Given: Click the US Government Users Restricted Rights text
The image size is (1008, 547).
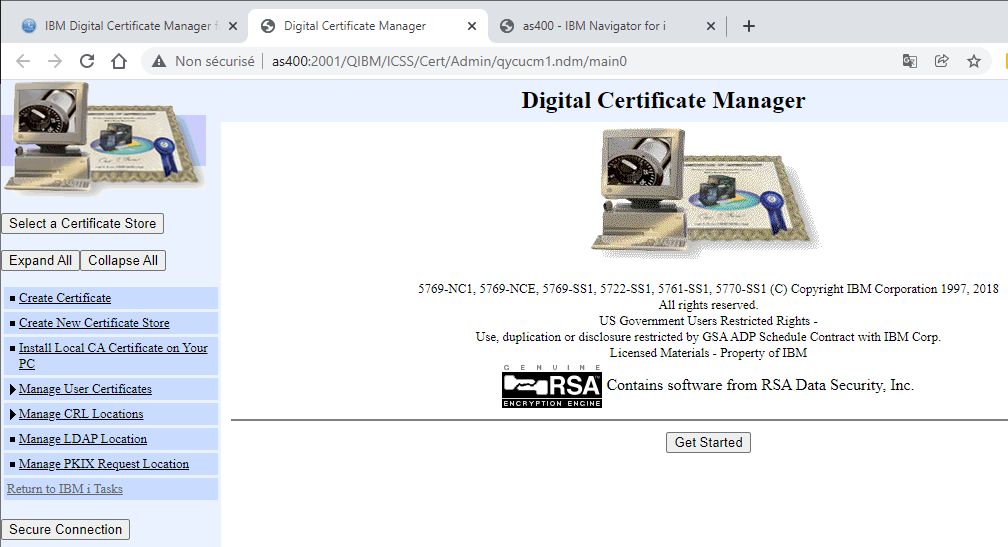Looking at the screenshot, I should point(708,321).
